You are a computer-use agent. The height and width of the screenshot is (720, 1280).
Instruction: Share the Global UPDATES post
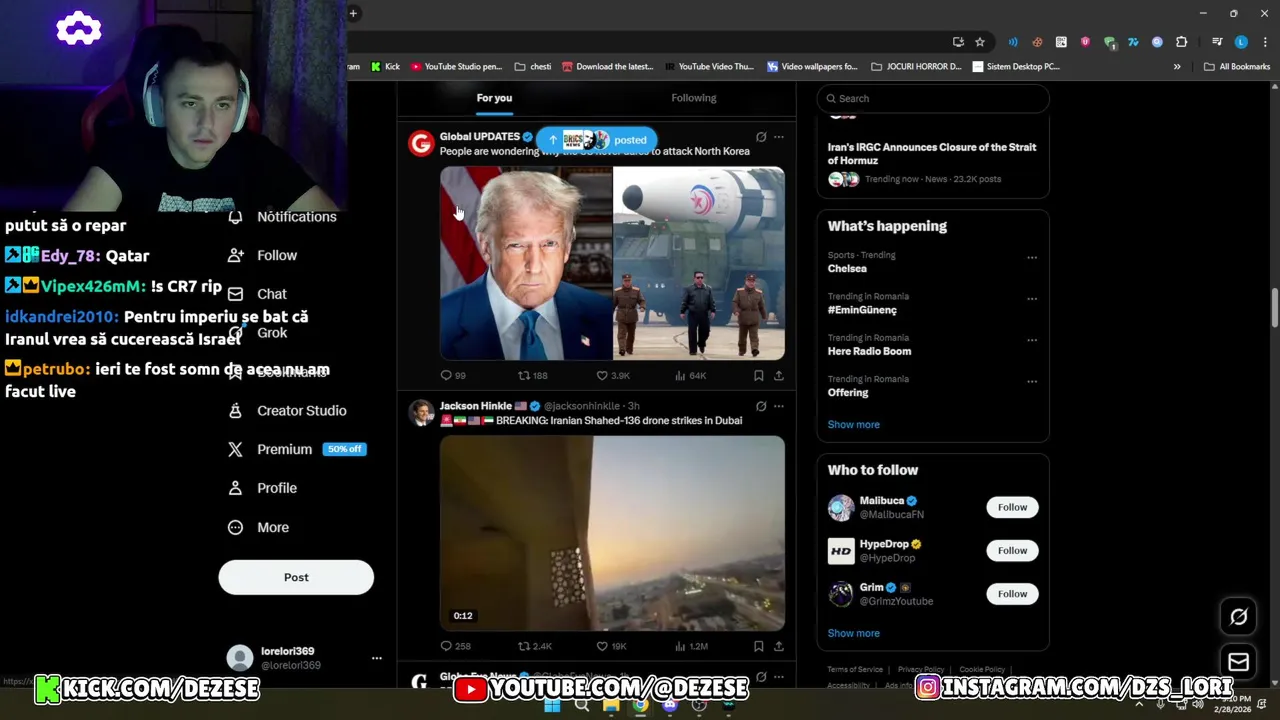(779, 376)
